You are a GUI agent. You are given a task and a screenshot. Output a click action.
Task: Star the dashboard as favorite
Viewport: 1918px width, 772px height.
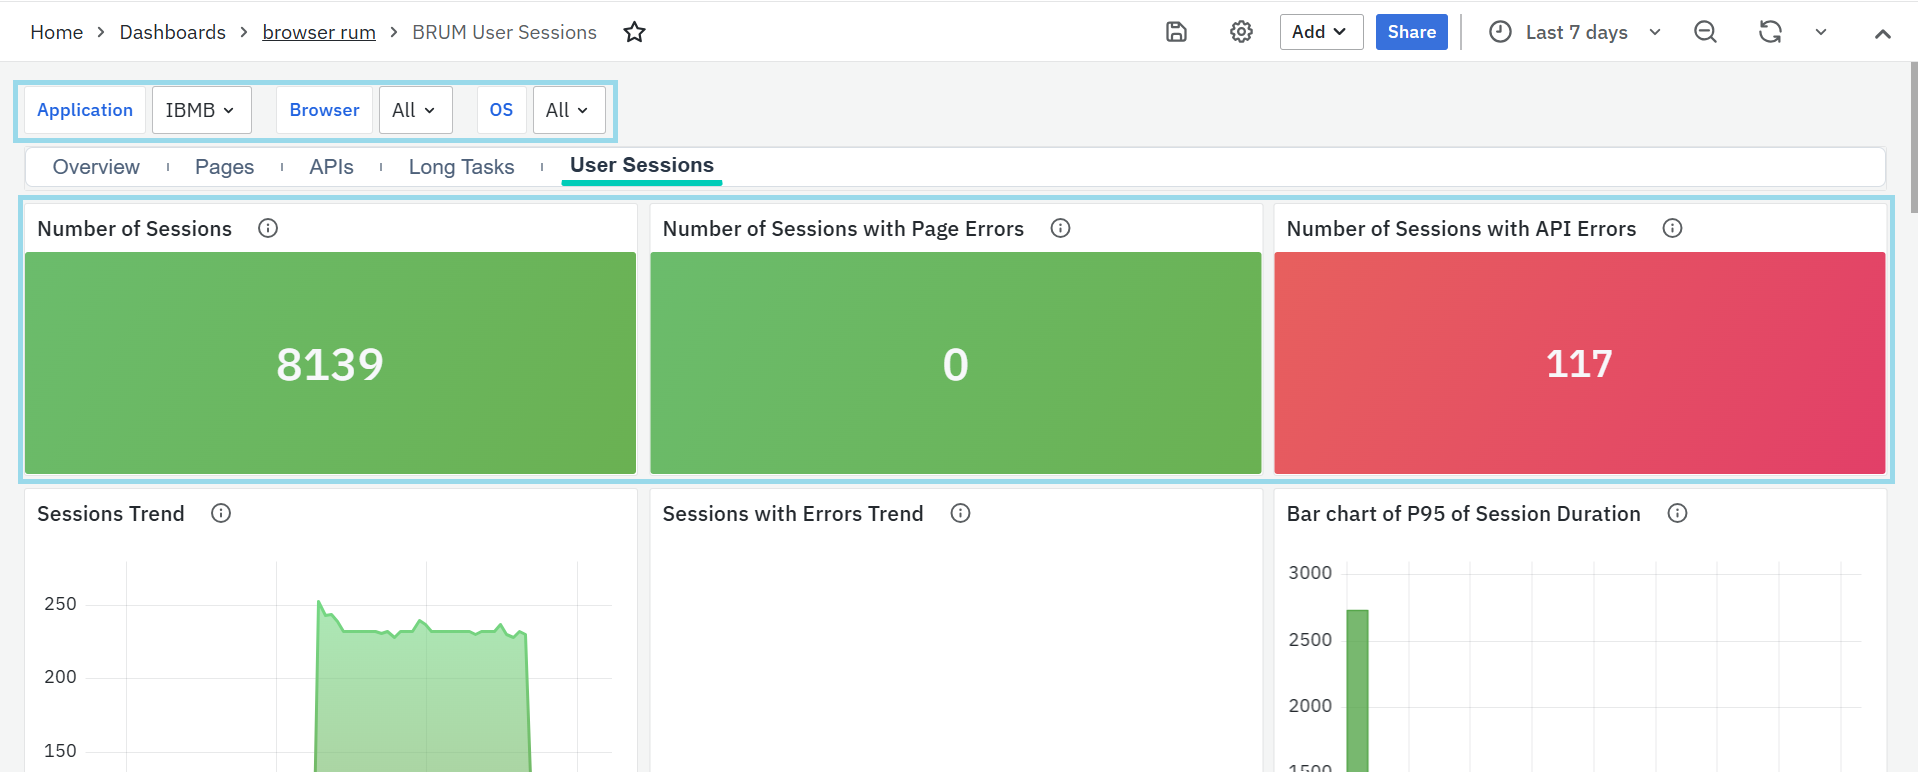click(634, 32)
